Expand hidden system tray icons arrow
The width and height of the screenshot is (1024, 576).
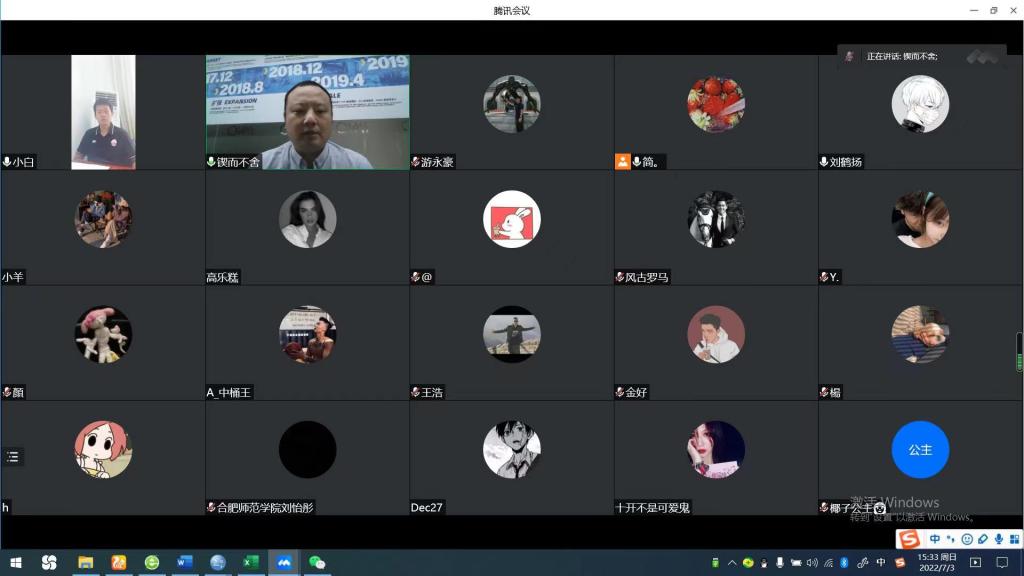pos(732,563)
